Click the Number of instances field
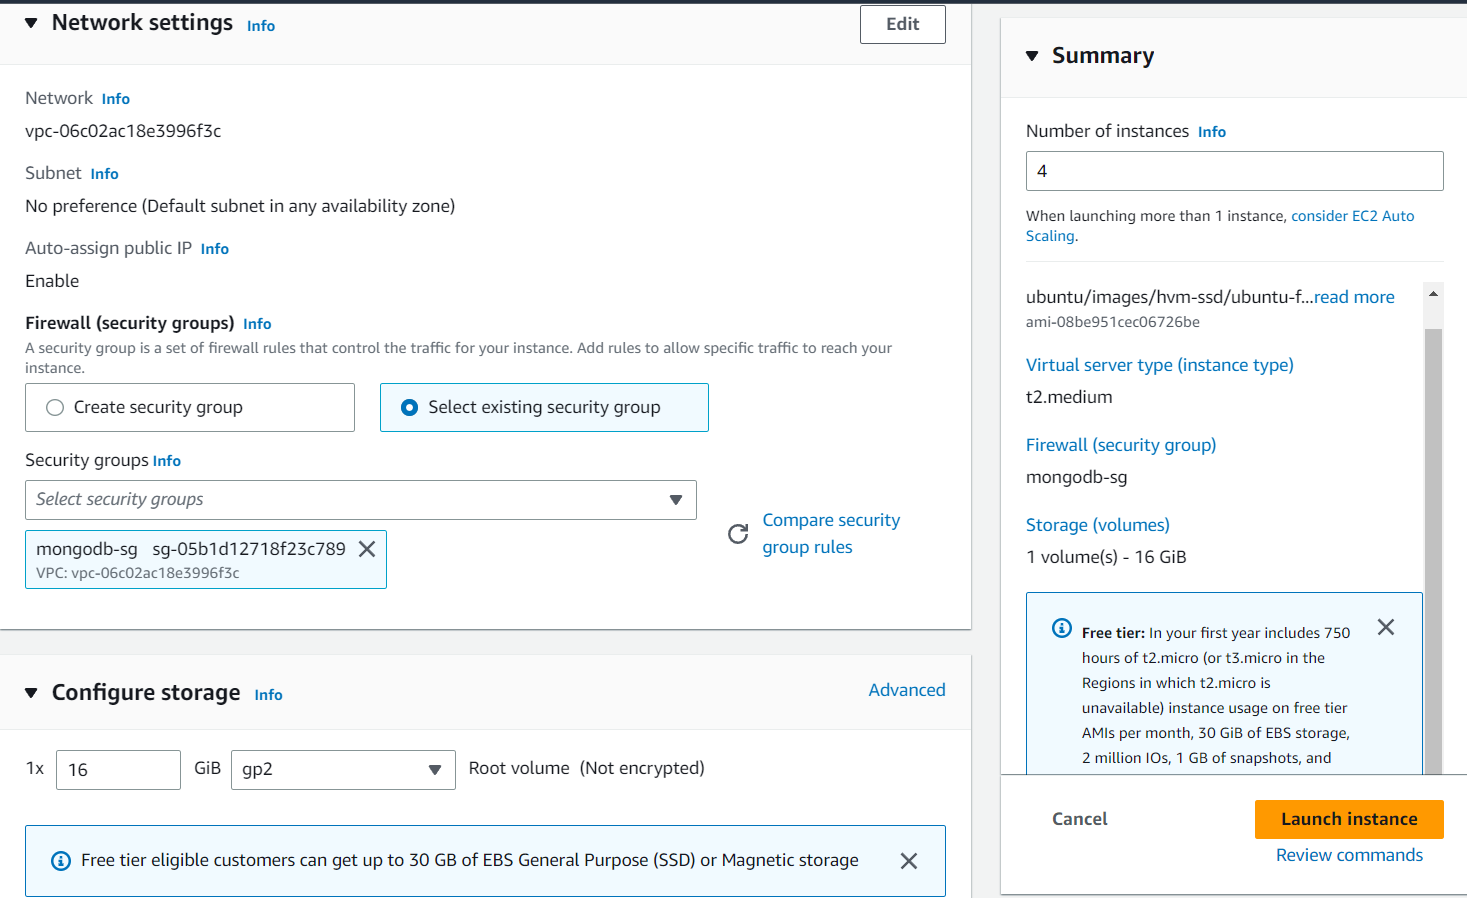 (1234, 171)
